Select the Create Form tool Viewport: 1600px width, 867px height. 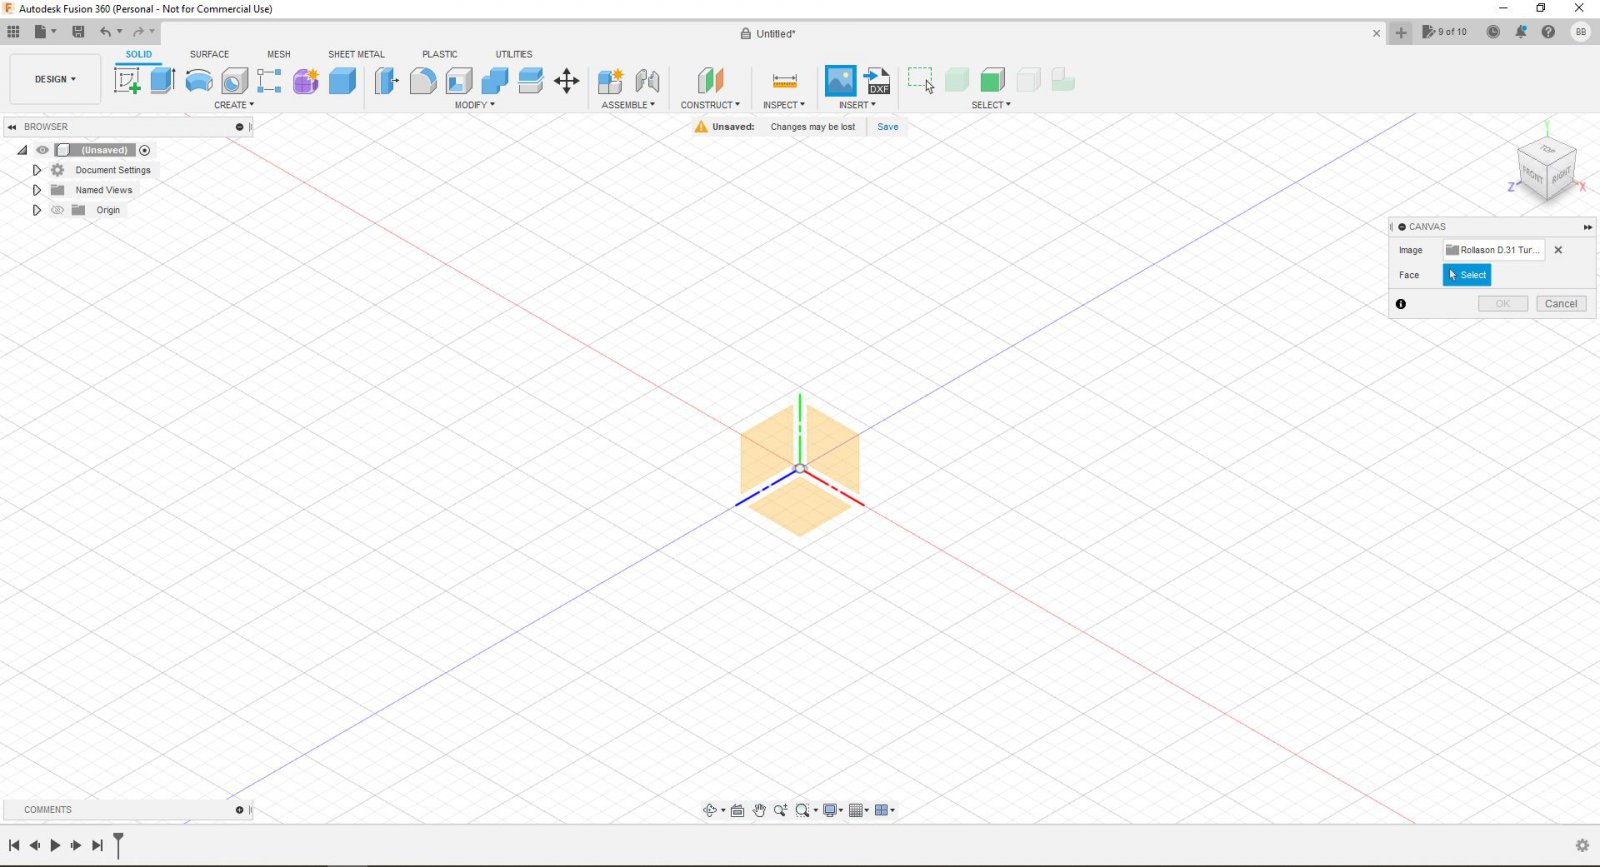[x=306, y=81]
